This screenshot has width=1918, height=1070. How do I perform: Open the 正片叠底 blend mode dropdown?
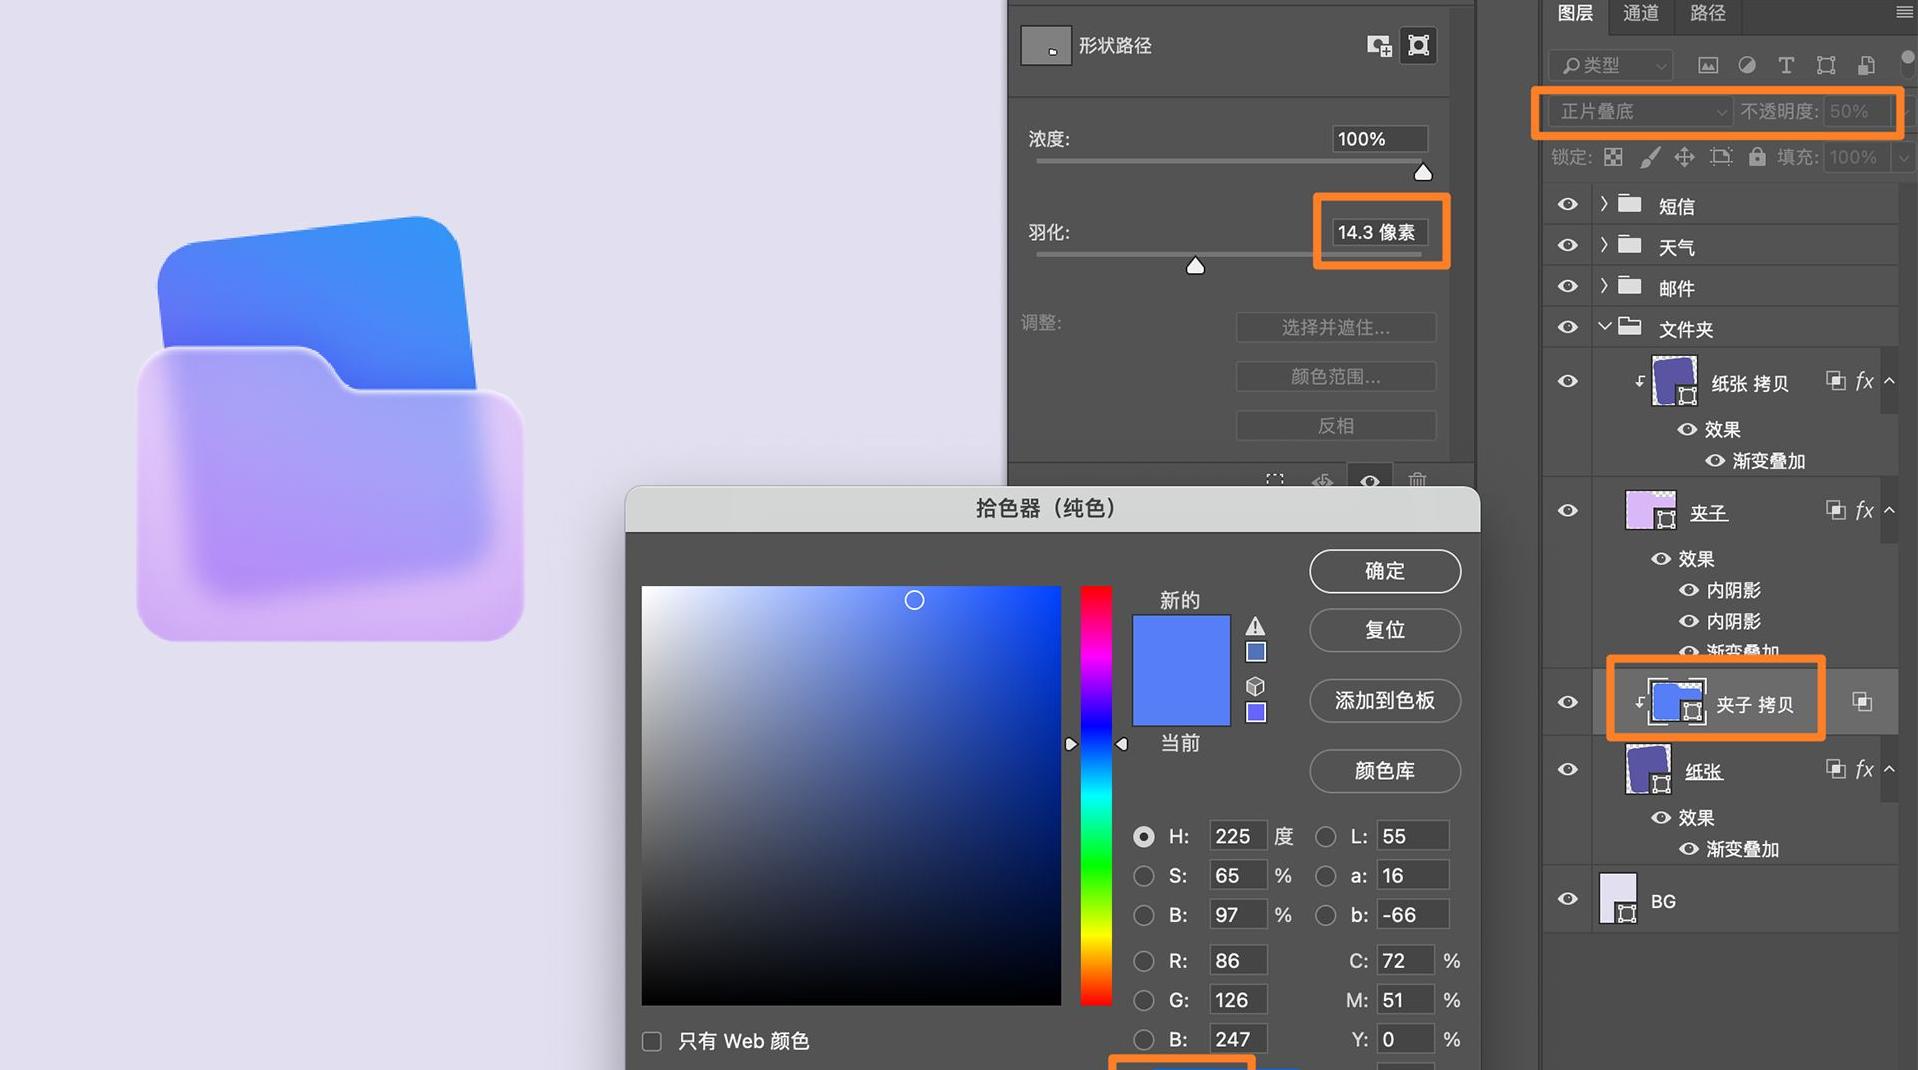click(1635, 111)
